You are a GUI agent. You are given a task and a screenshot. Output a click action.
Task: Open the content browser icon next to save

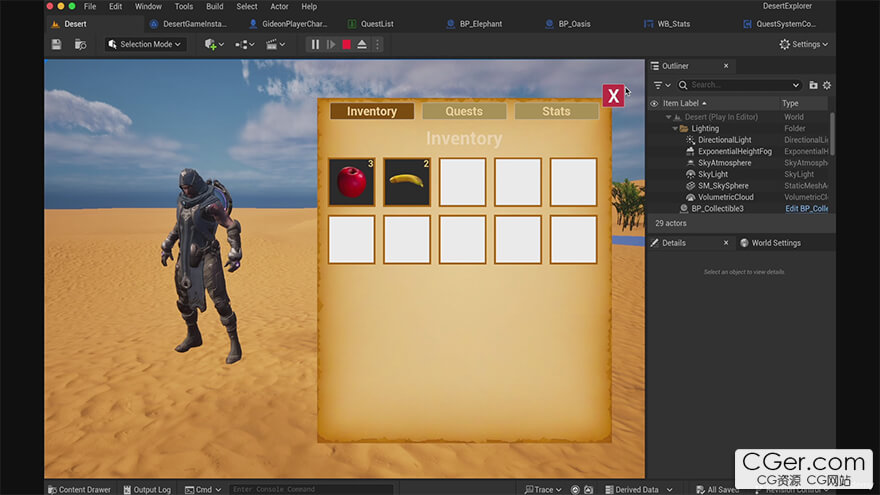80,44
